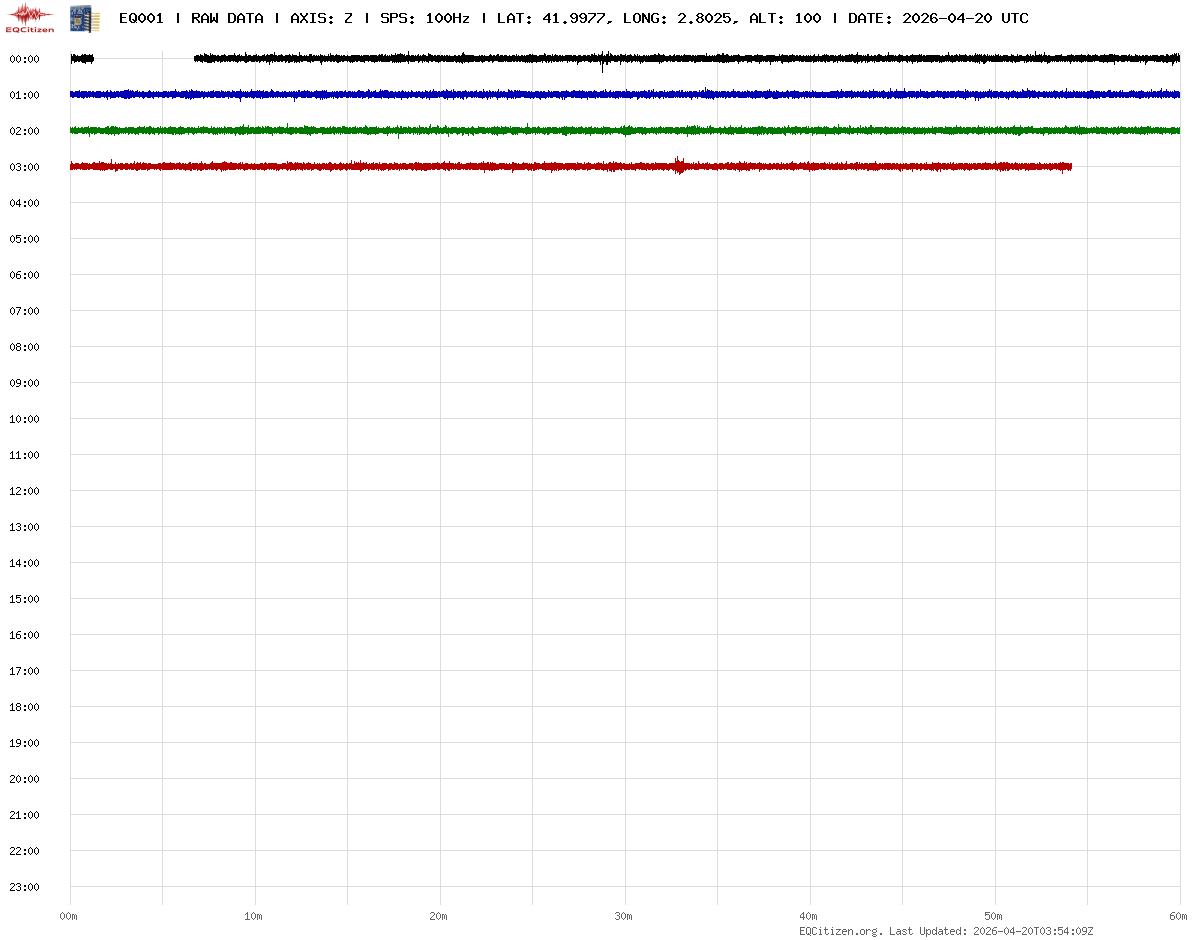Click the short black segment at trace start
The image size is (1200, 940).
click(82, 59)
